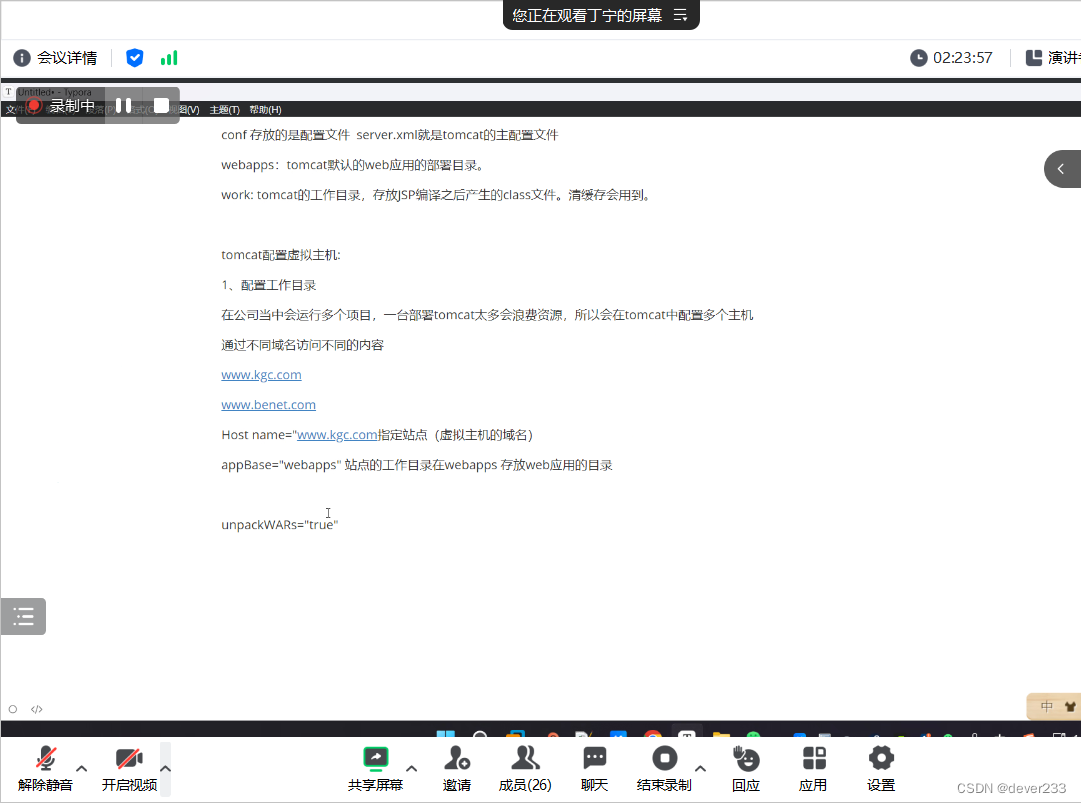Open the Chrome icon in shared taskbar
This screenshot has height=803, width=1081.
point(653,734)
